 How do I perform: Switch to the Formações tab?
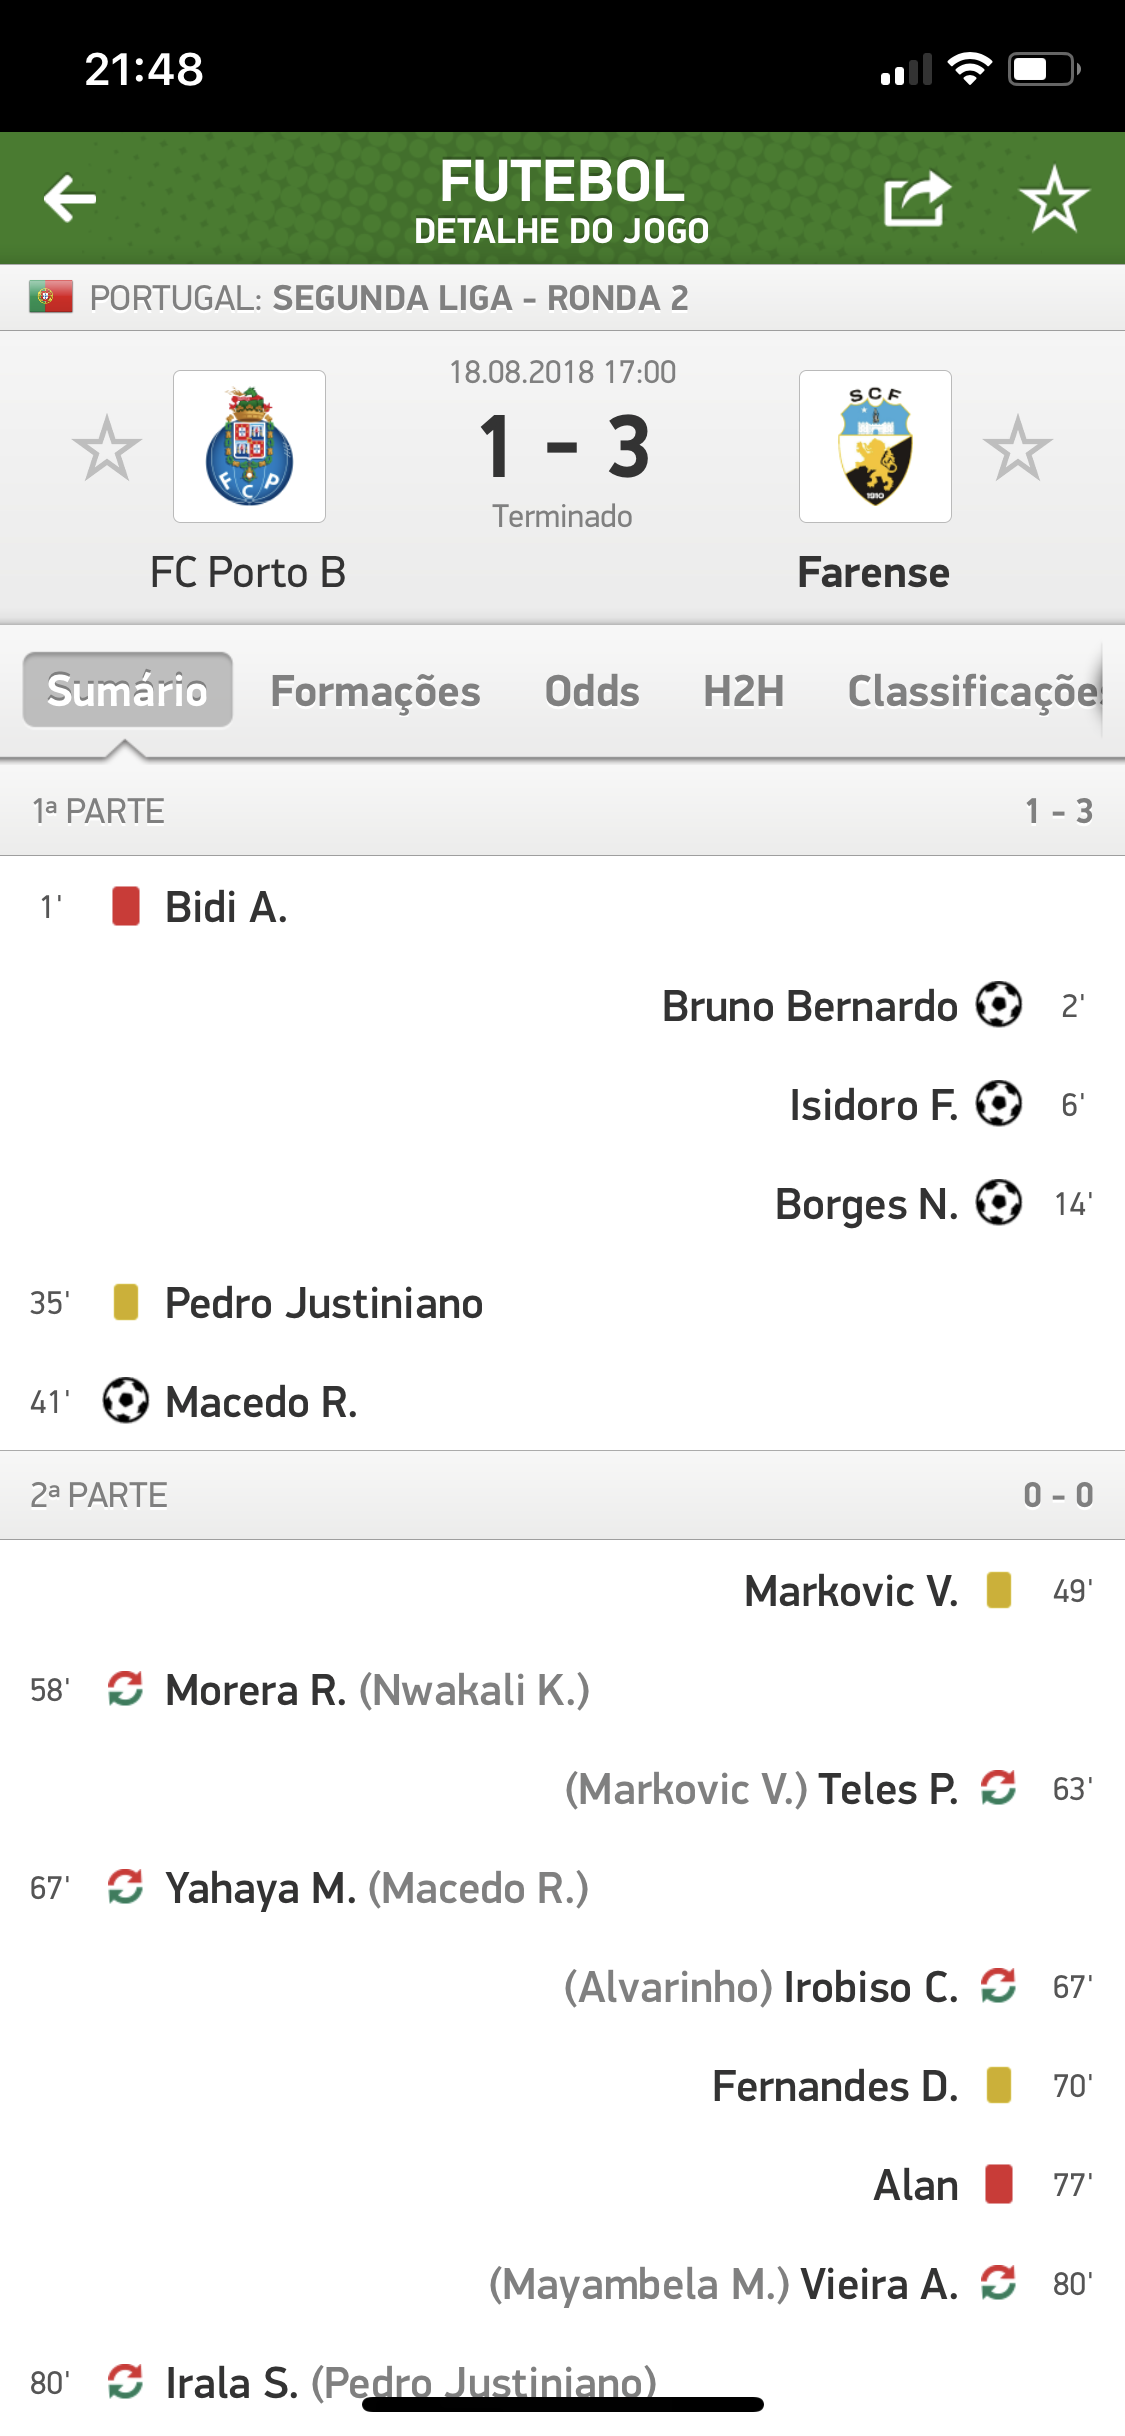(375, 691)
